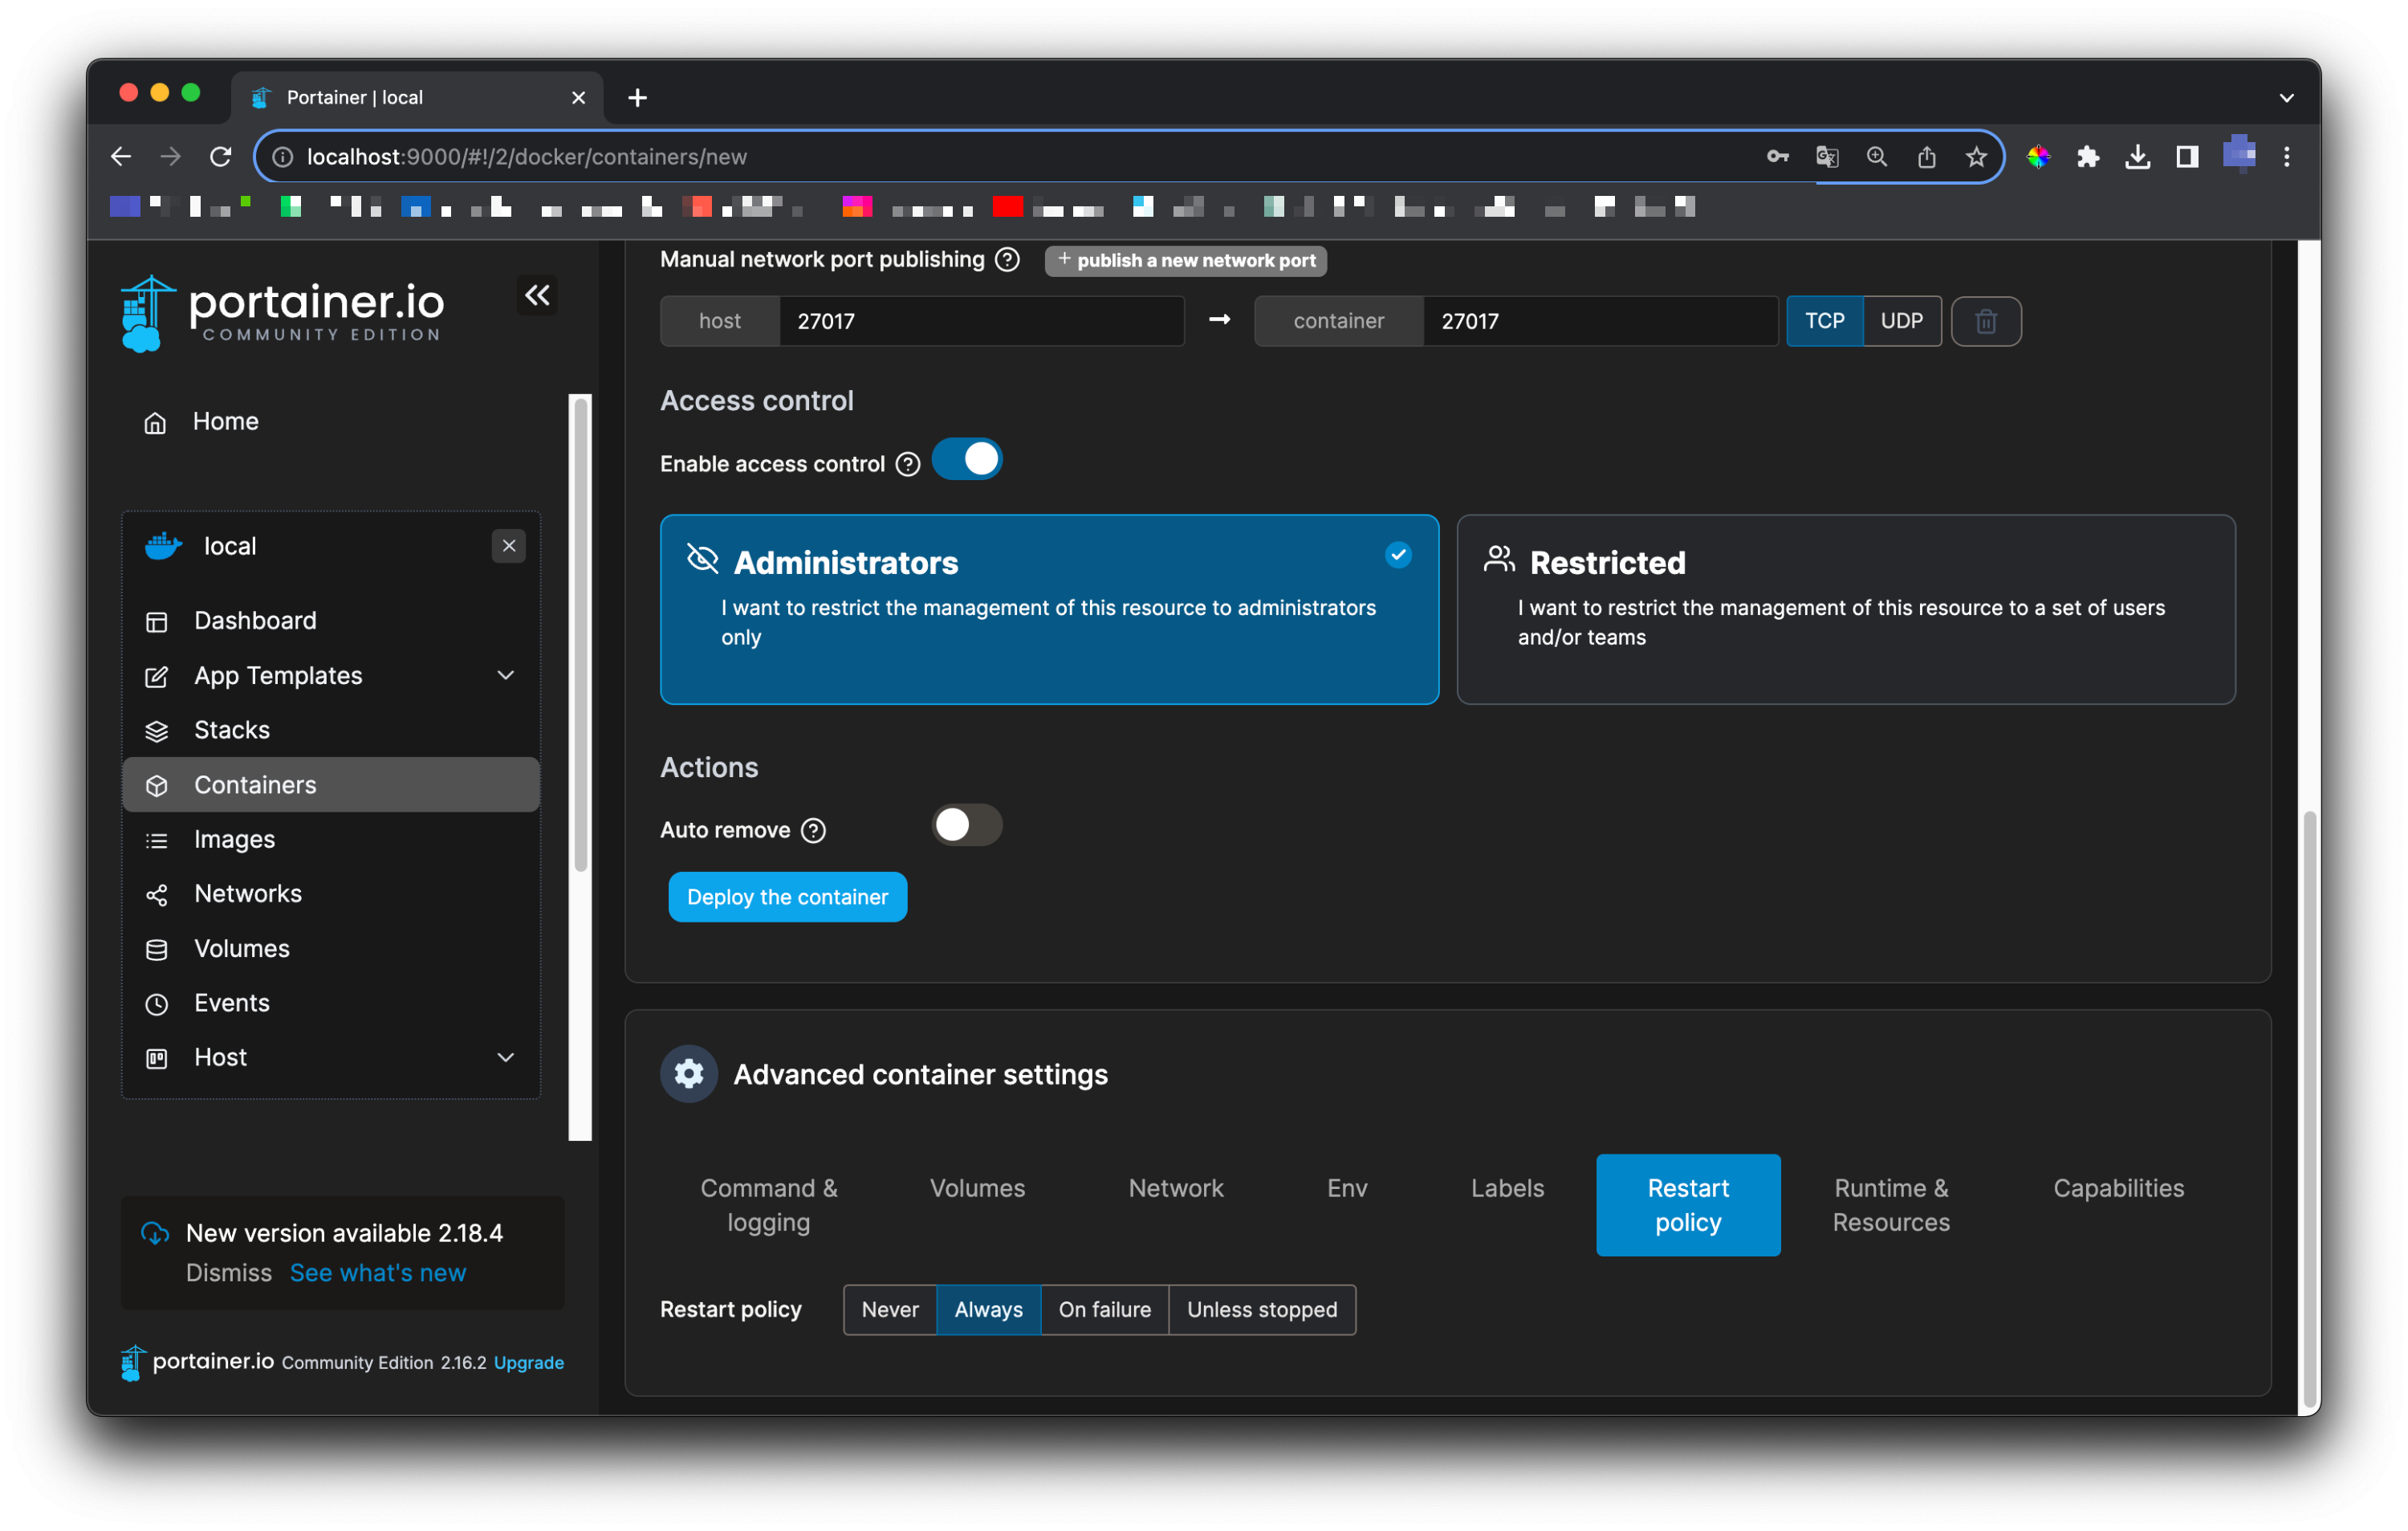Switch to the Env tab
The height and width of the screenshot is (1531, 2408).
[1346, 1188]
